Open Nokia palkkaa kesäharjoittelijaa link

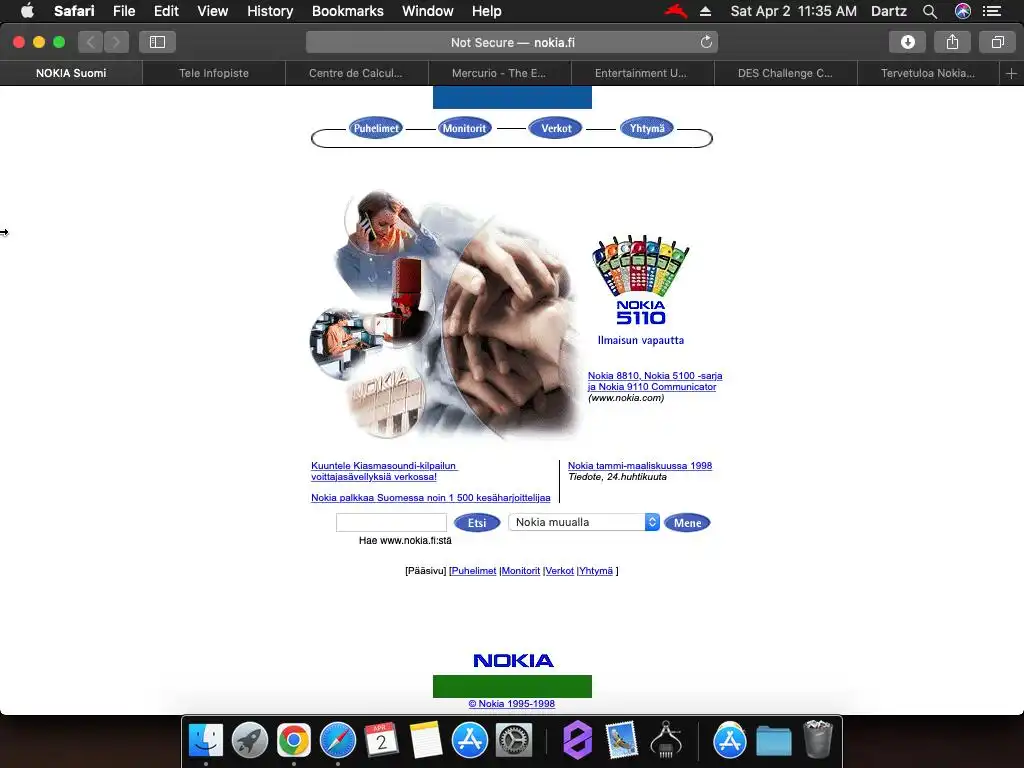tap(430, 498)
